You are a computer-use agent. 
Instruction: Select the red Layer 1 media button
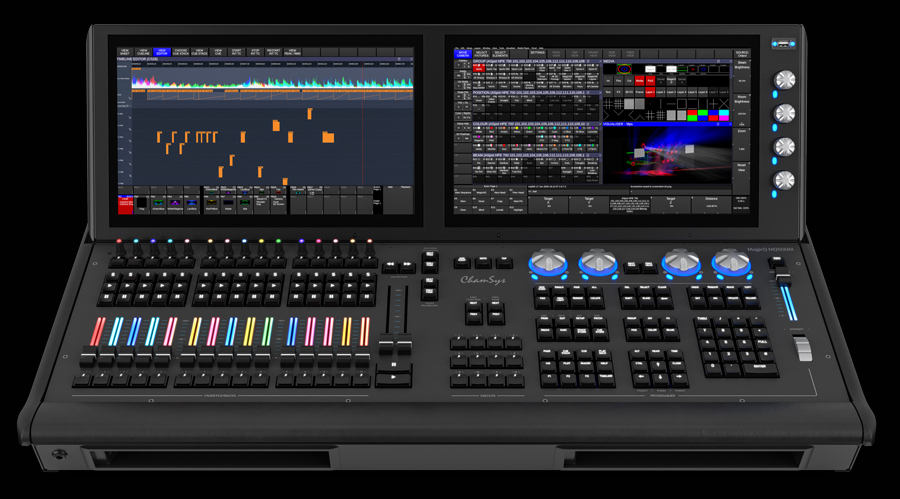pos(650,92)
